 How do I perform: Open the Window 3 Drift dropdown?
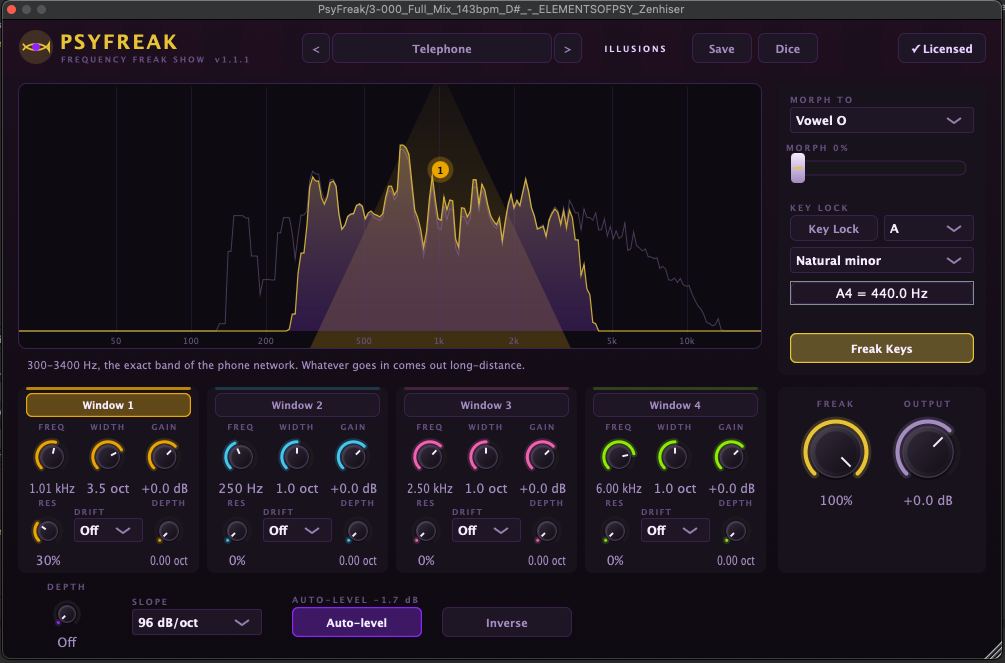(x=486, y=530)
